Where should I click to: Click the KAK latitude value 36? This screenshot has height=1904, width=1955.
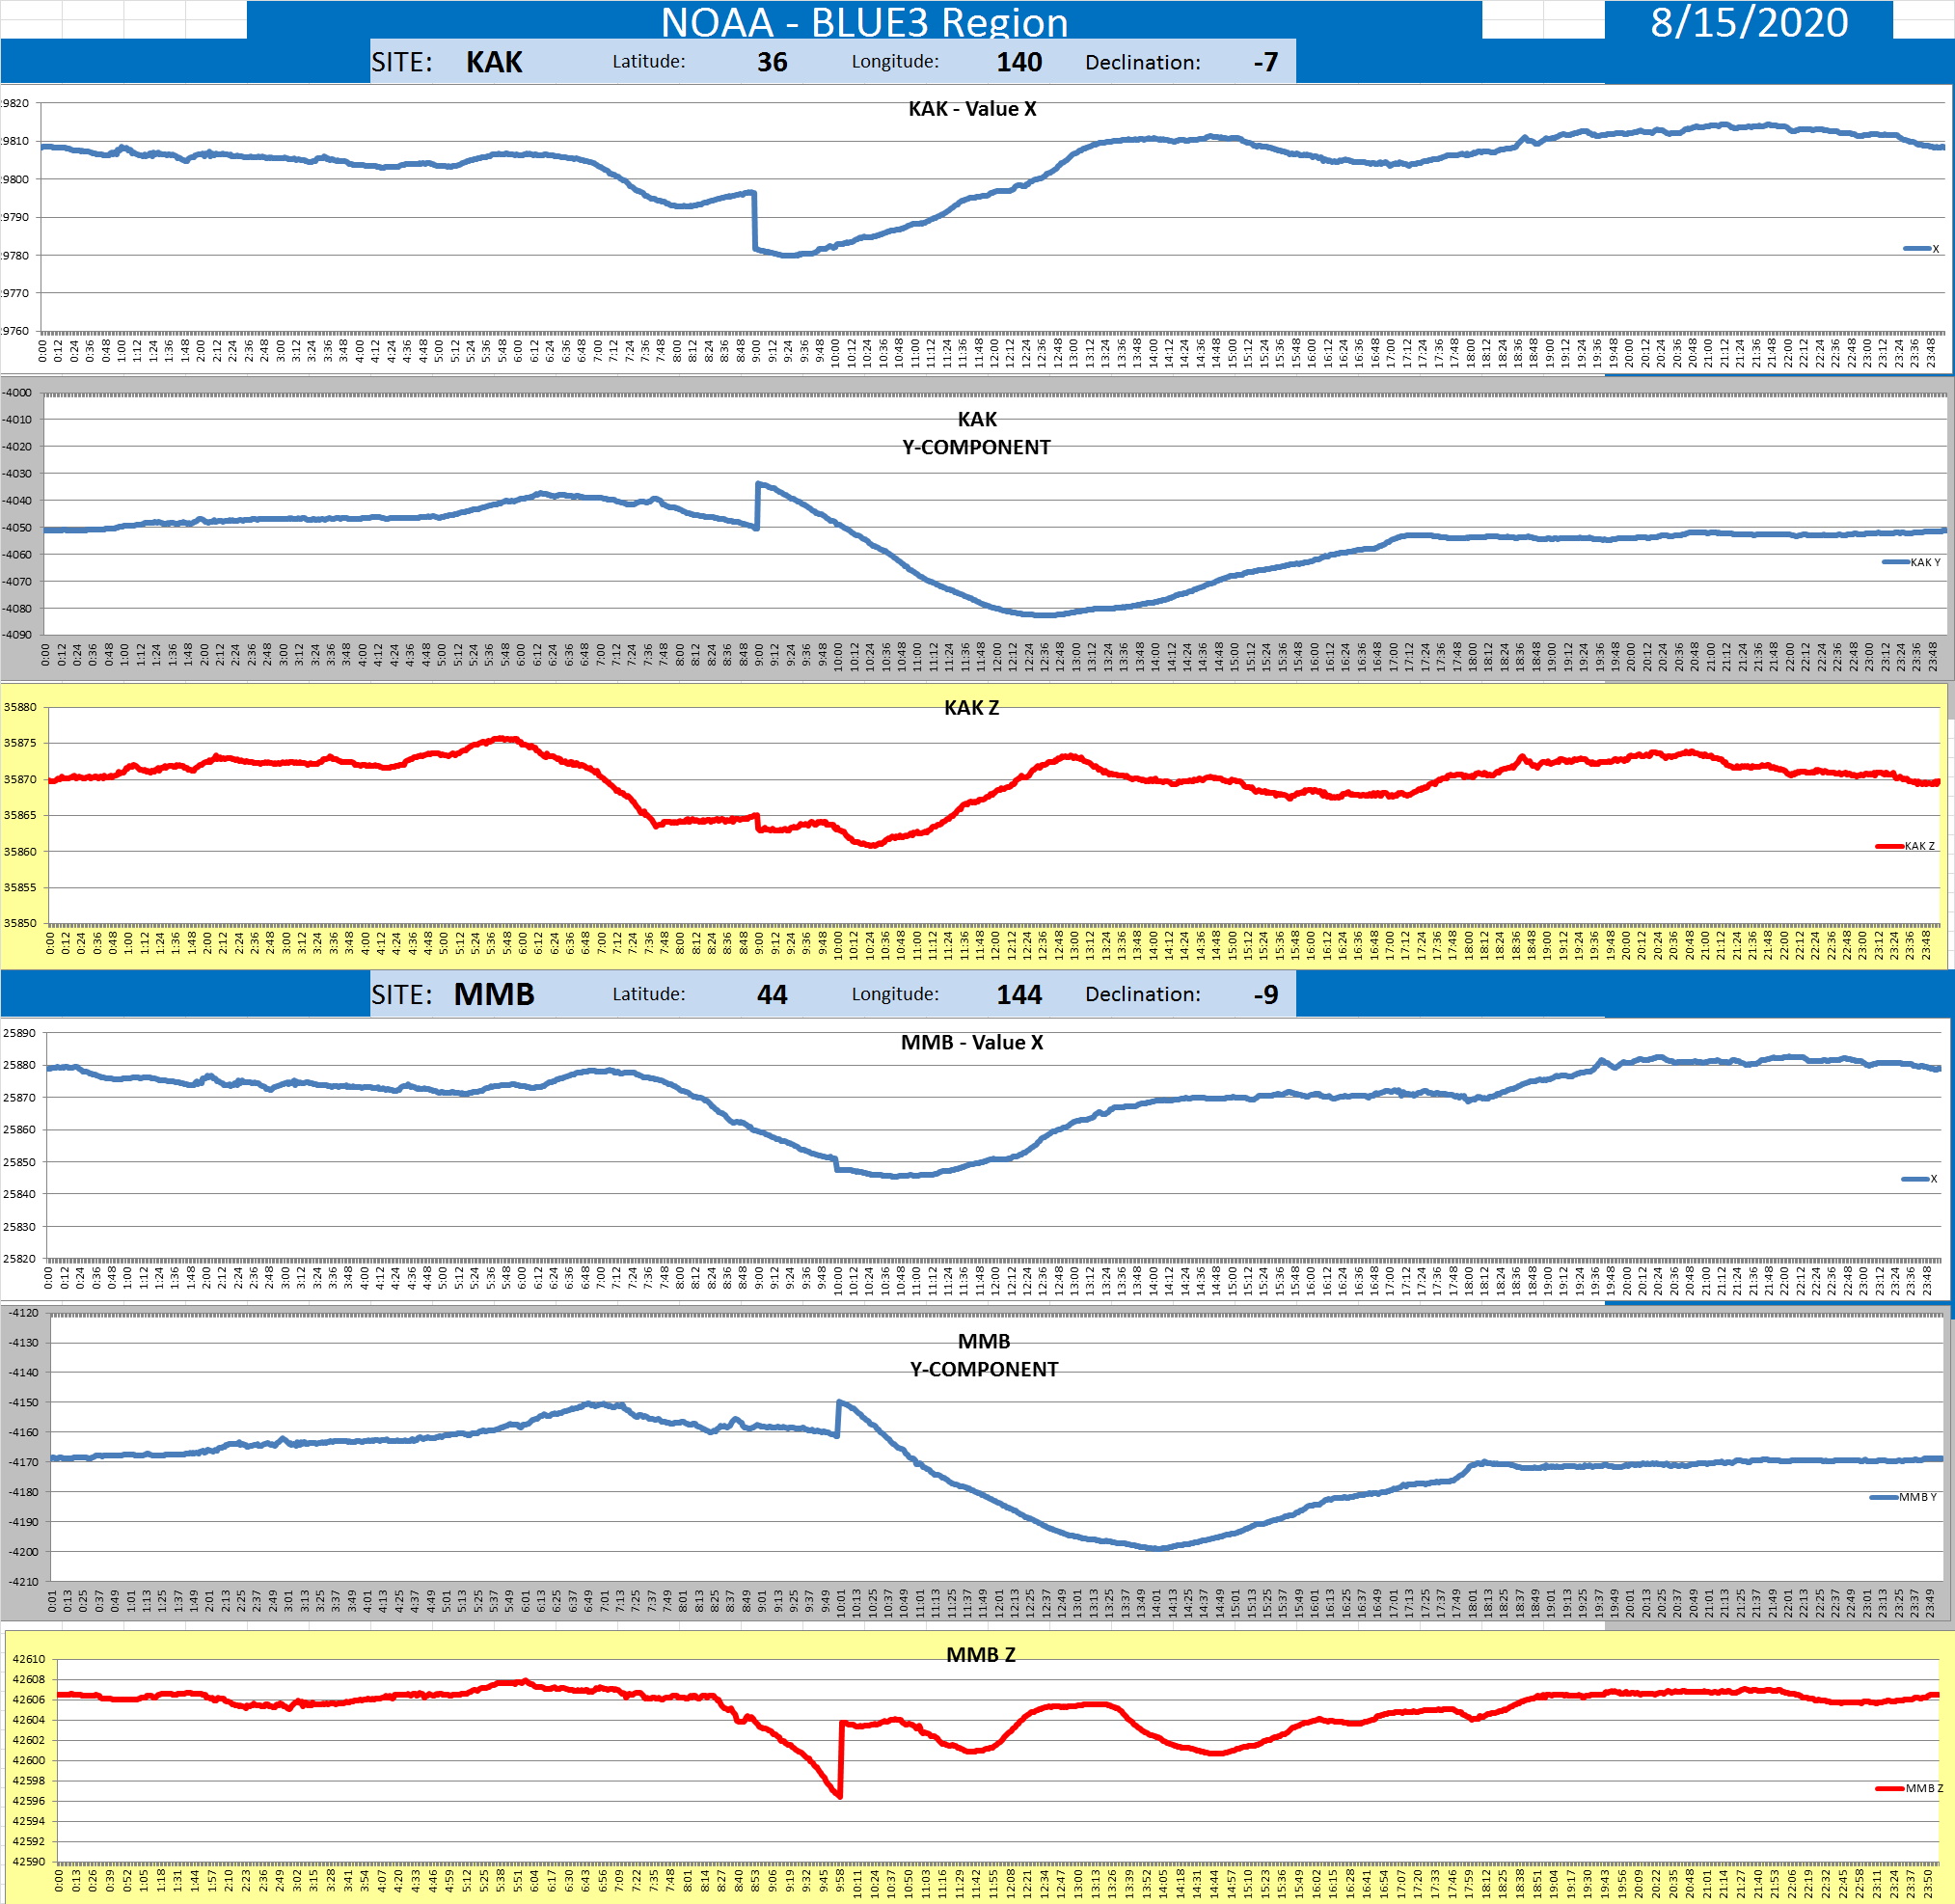(771, 62)
